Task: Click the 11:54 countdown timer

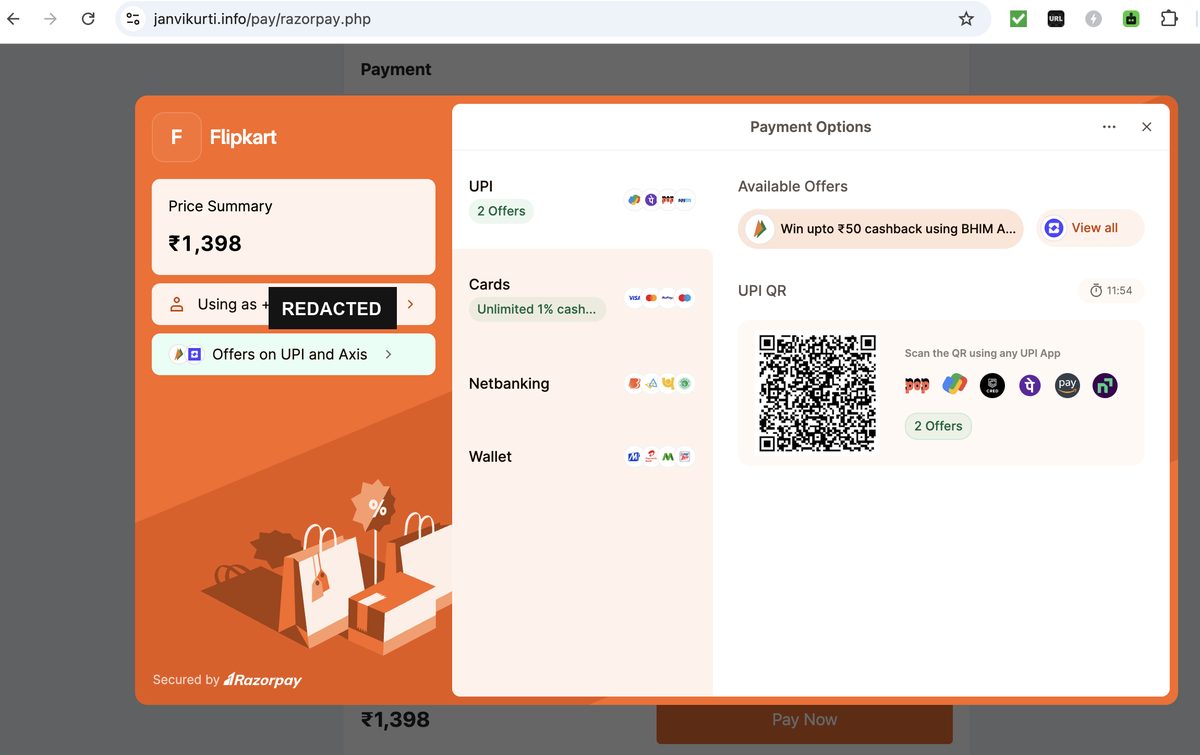Action: tap(1111, 290)
